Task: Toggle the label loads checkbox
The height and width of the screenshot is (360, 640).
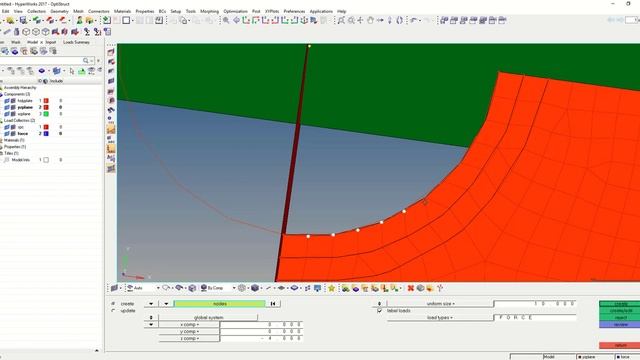Action: (x=380, y=311)
